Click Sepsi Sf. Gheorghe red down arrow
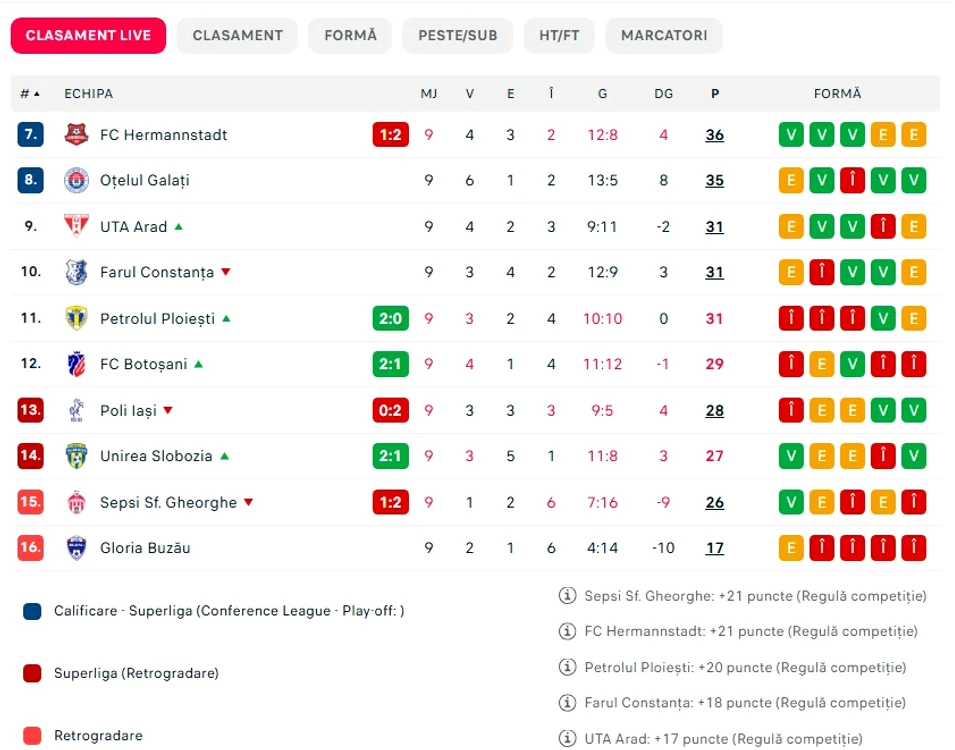The height and width of the screenshot is (750, 955). (248, 502)
